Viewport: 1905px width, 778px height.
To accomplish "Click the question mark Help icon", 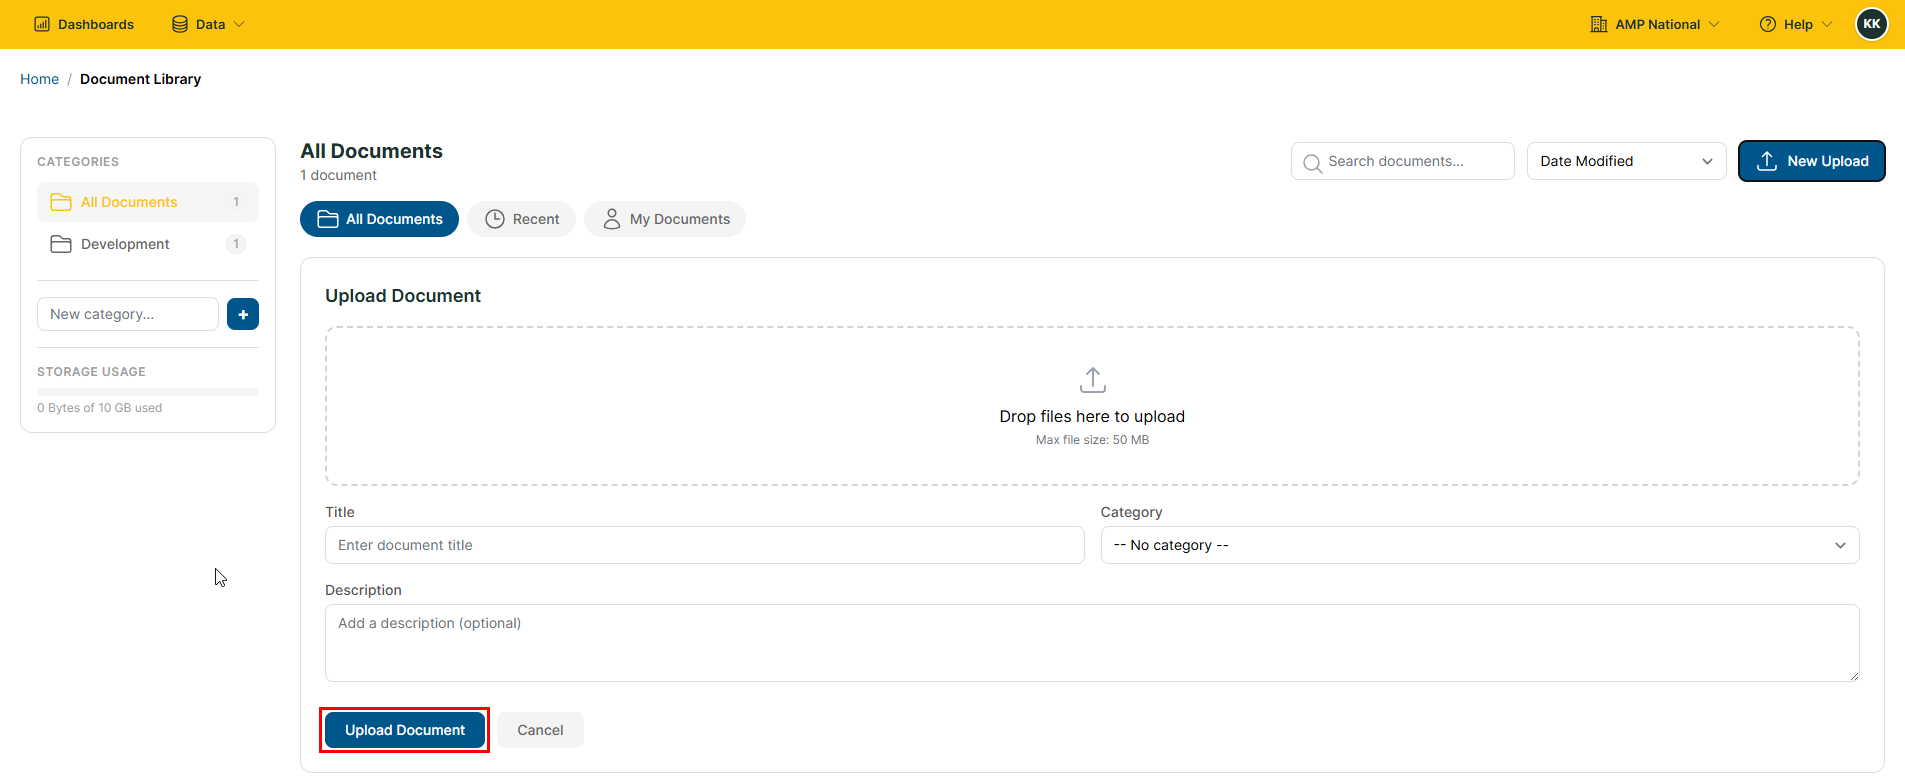I will 1768,24.
